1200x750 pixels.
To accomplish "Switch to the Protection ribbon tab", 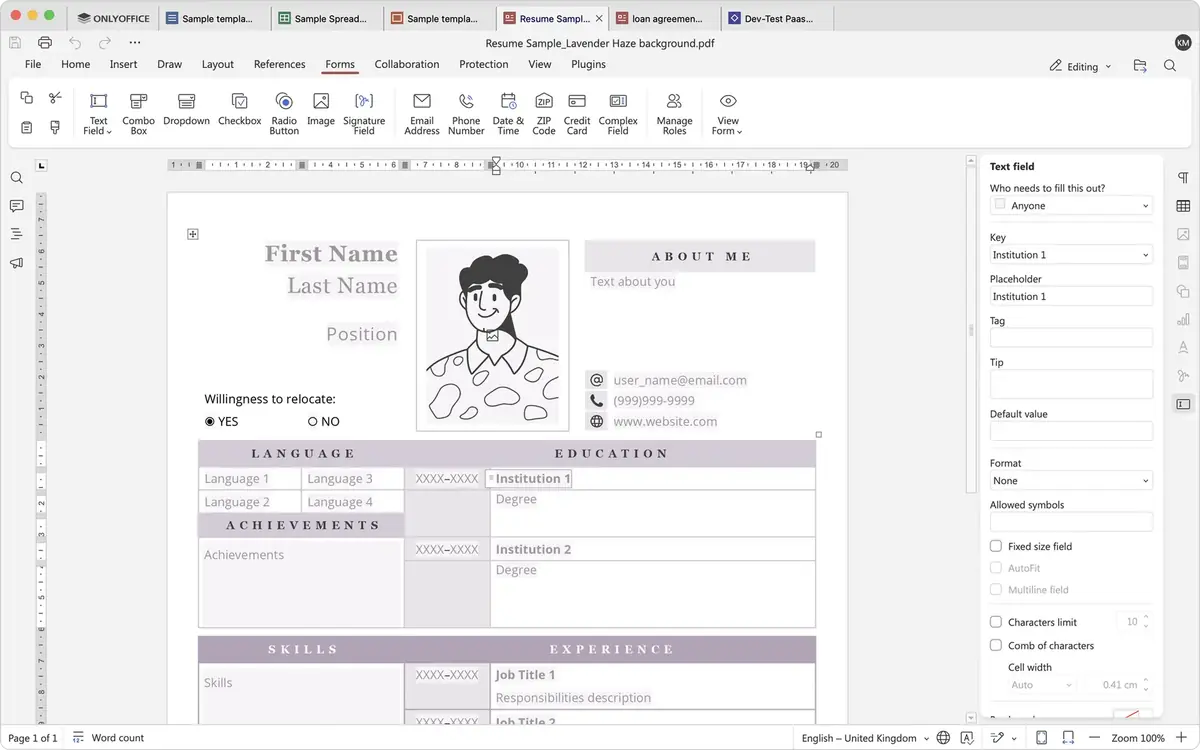I will 483,63.
